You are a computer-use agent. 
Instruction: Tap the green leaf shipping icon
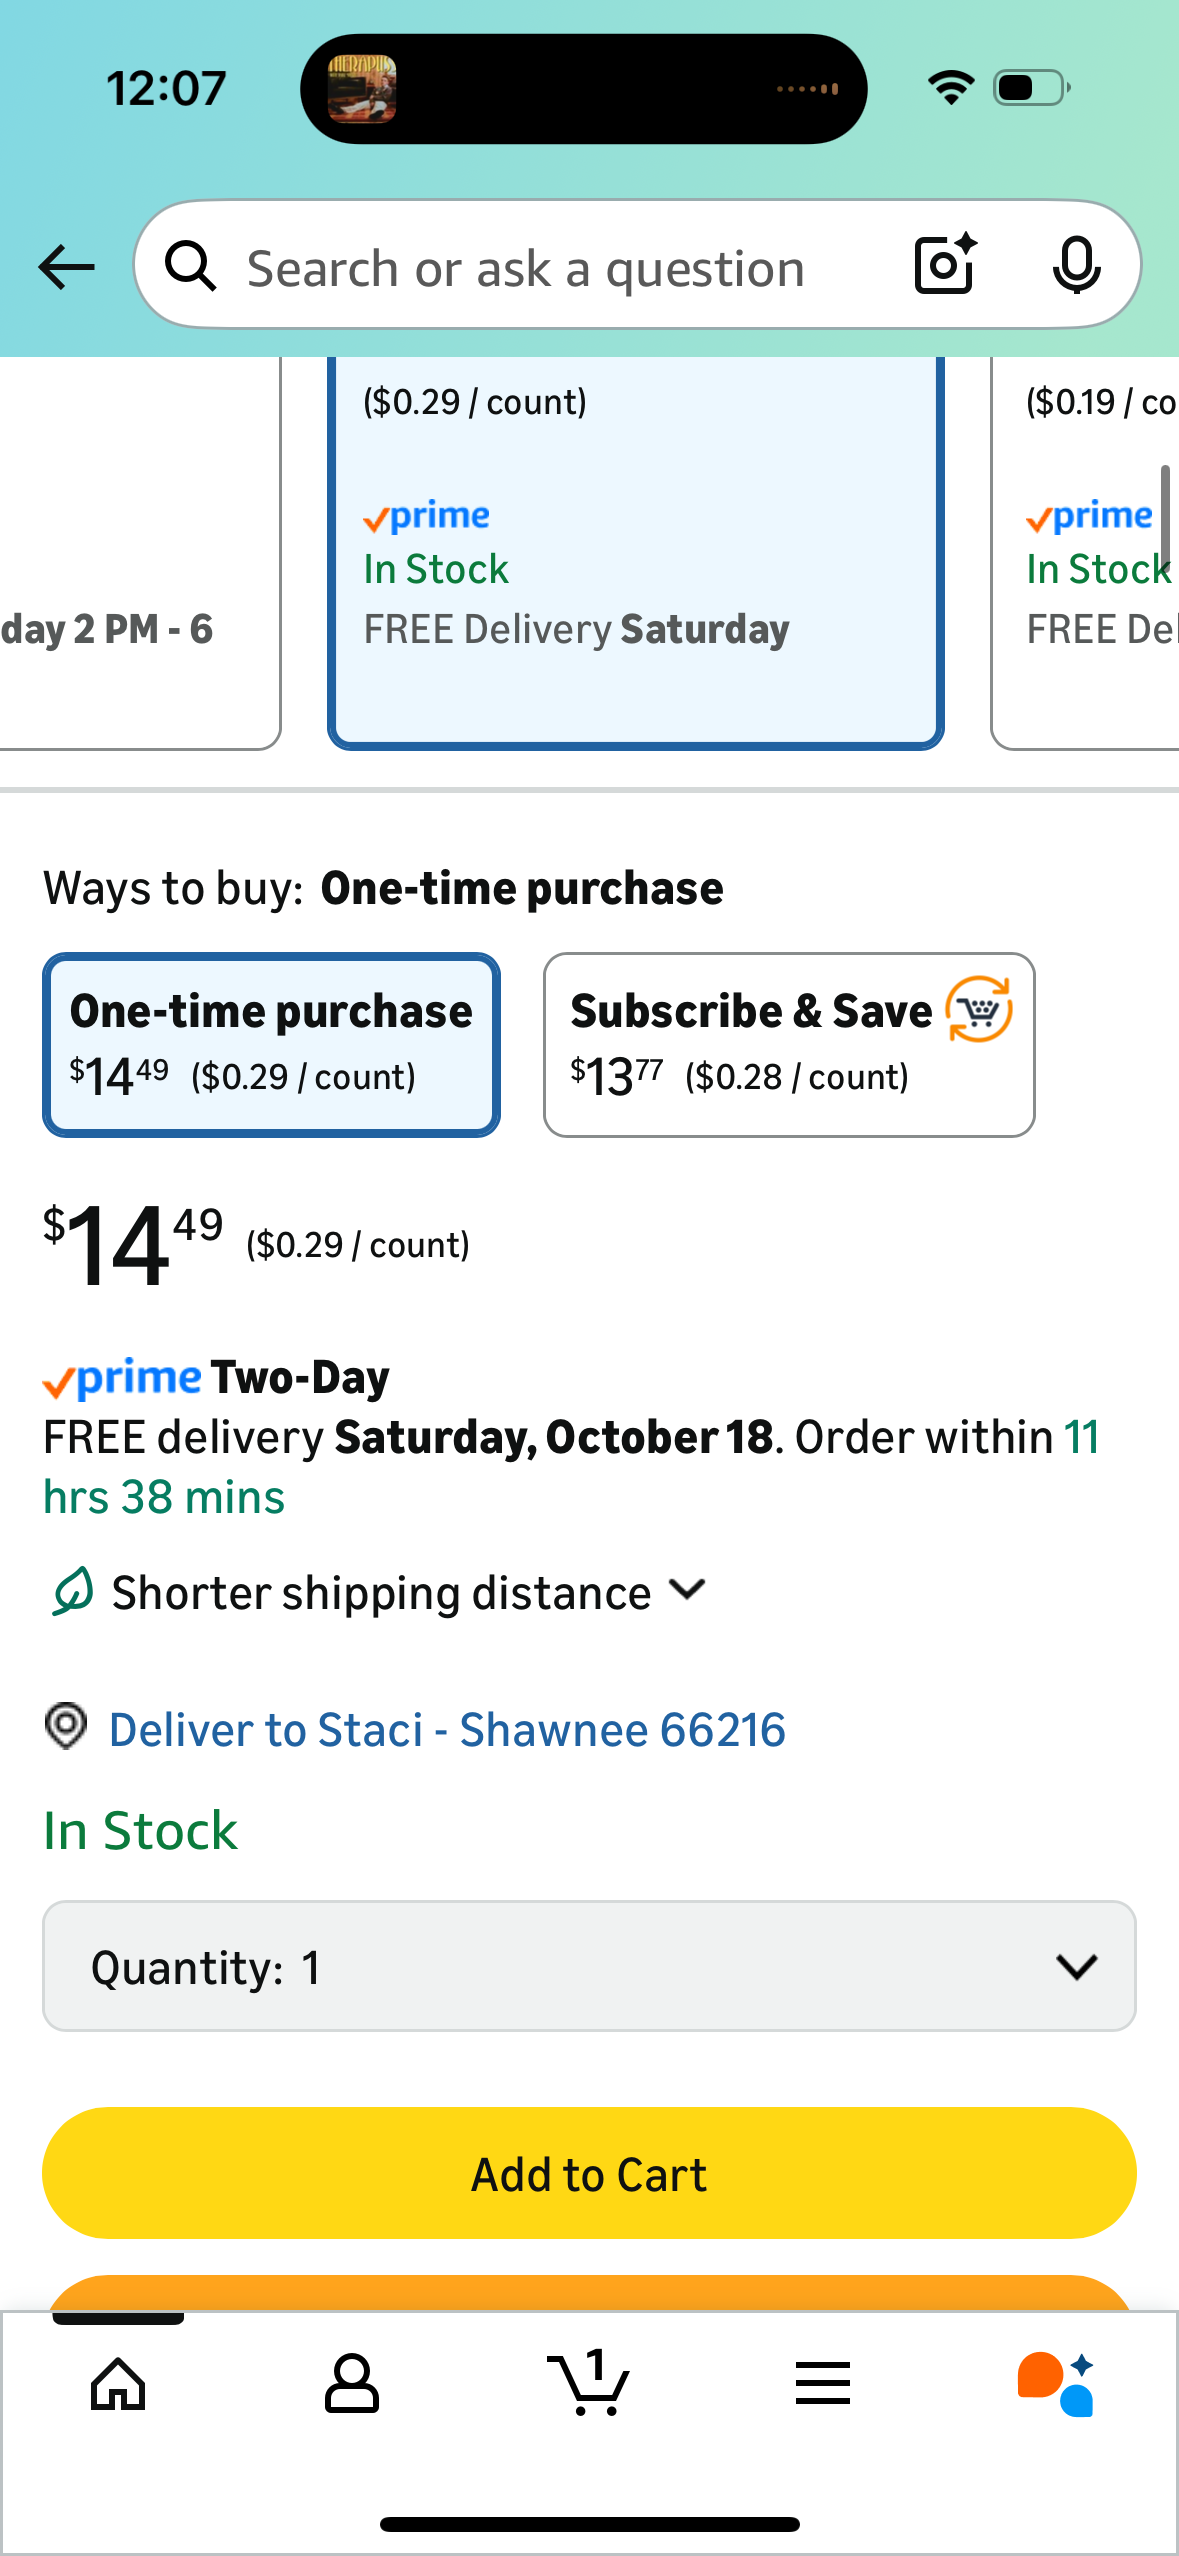tap(72, 1591)
